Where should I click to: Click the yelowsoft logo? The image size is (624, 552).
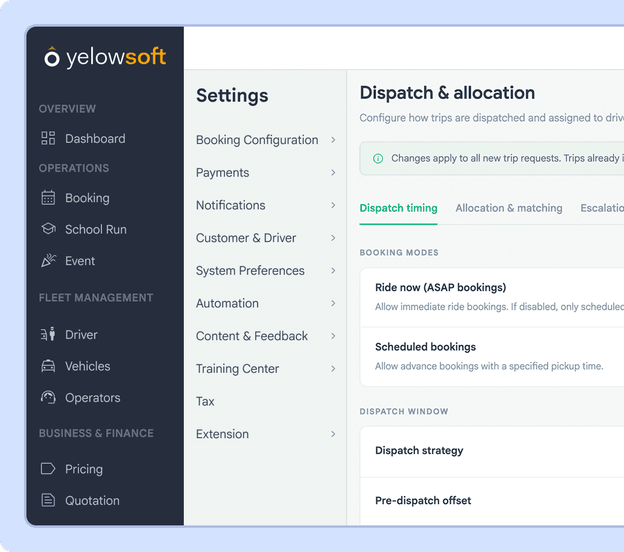coord(105,57)
